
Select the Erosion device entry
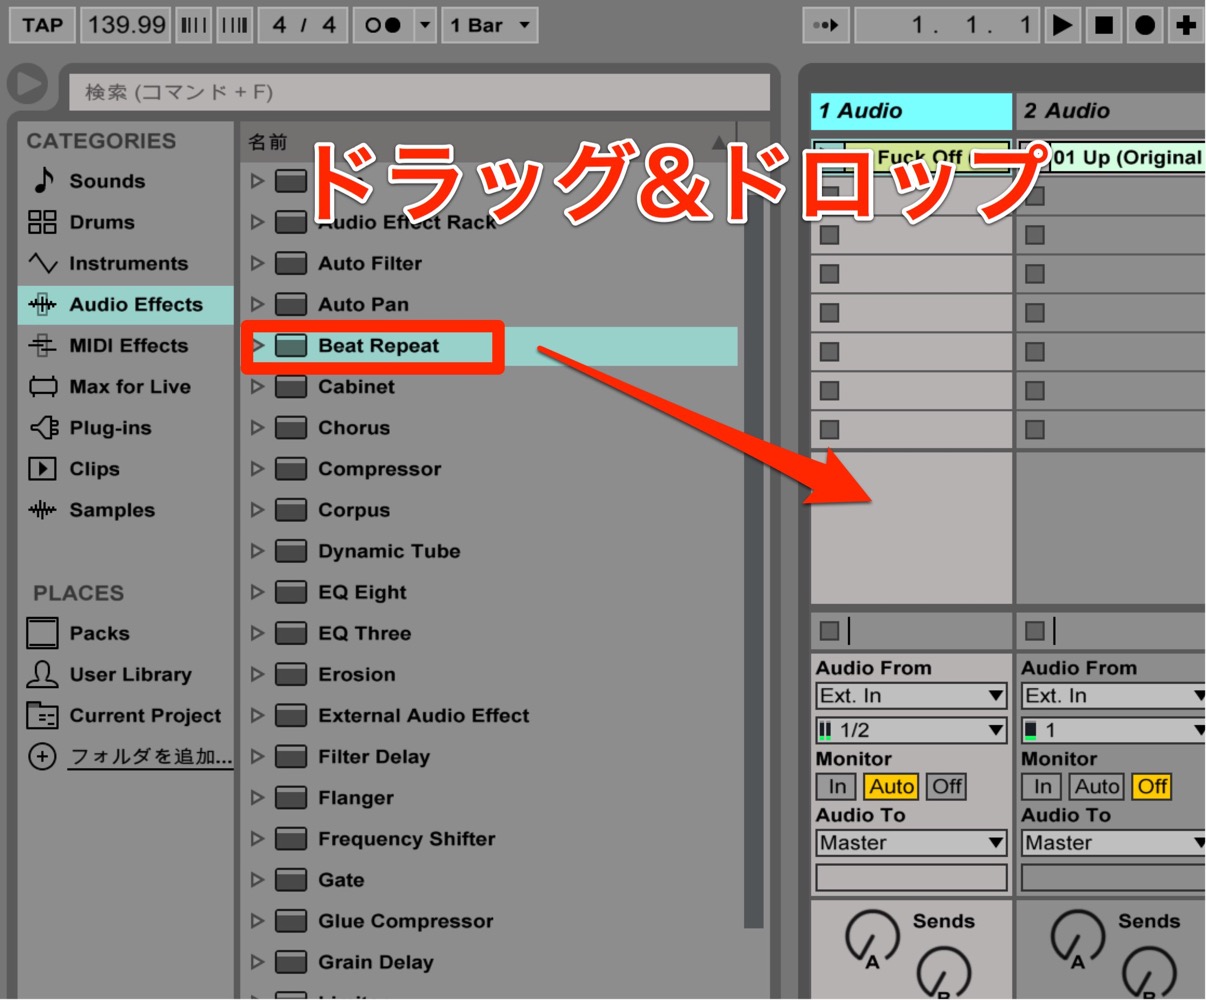coord(490,673)
